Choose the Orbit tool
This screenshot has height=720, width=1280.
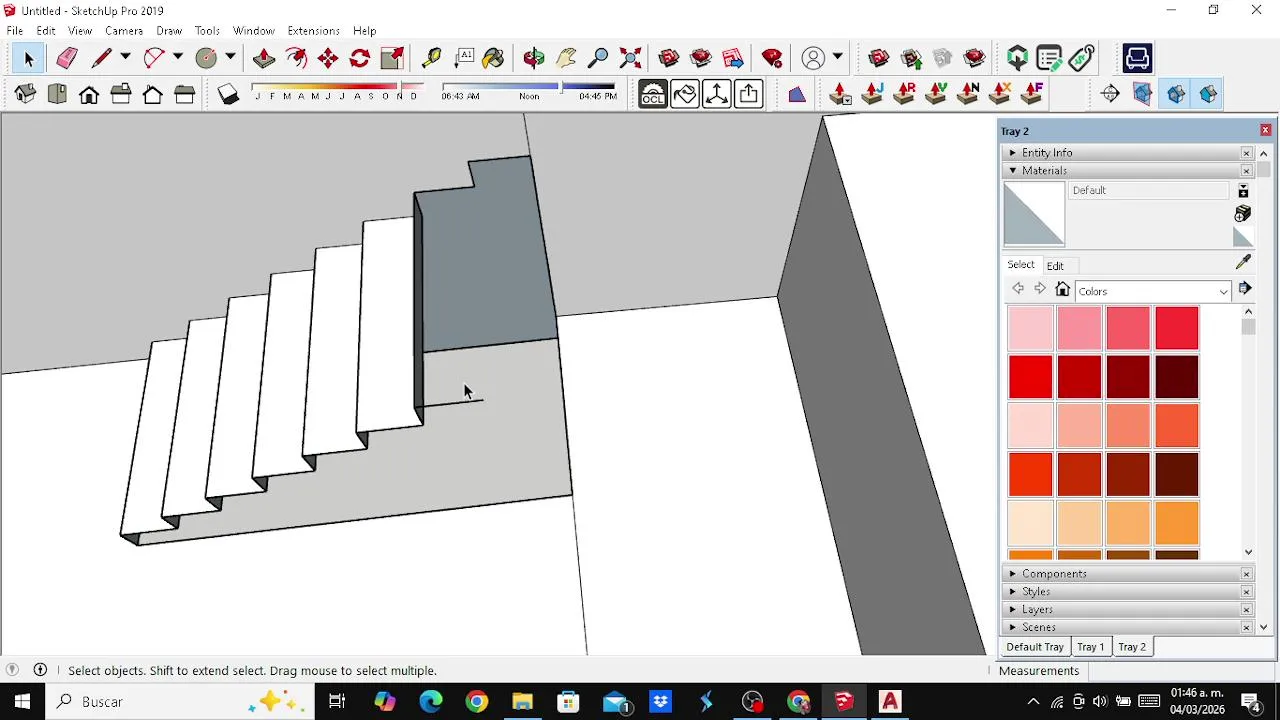[534, 59]
